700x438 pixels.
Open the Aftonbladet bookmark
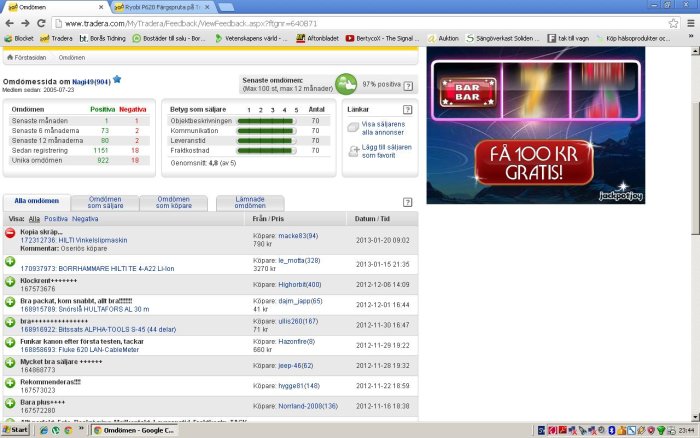coord(317,38)
